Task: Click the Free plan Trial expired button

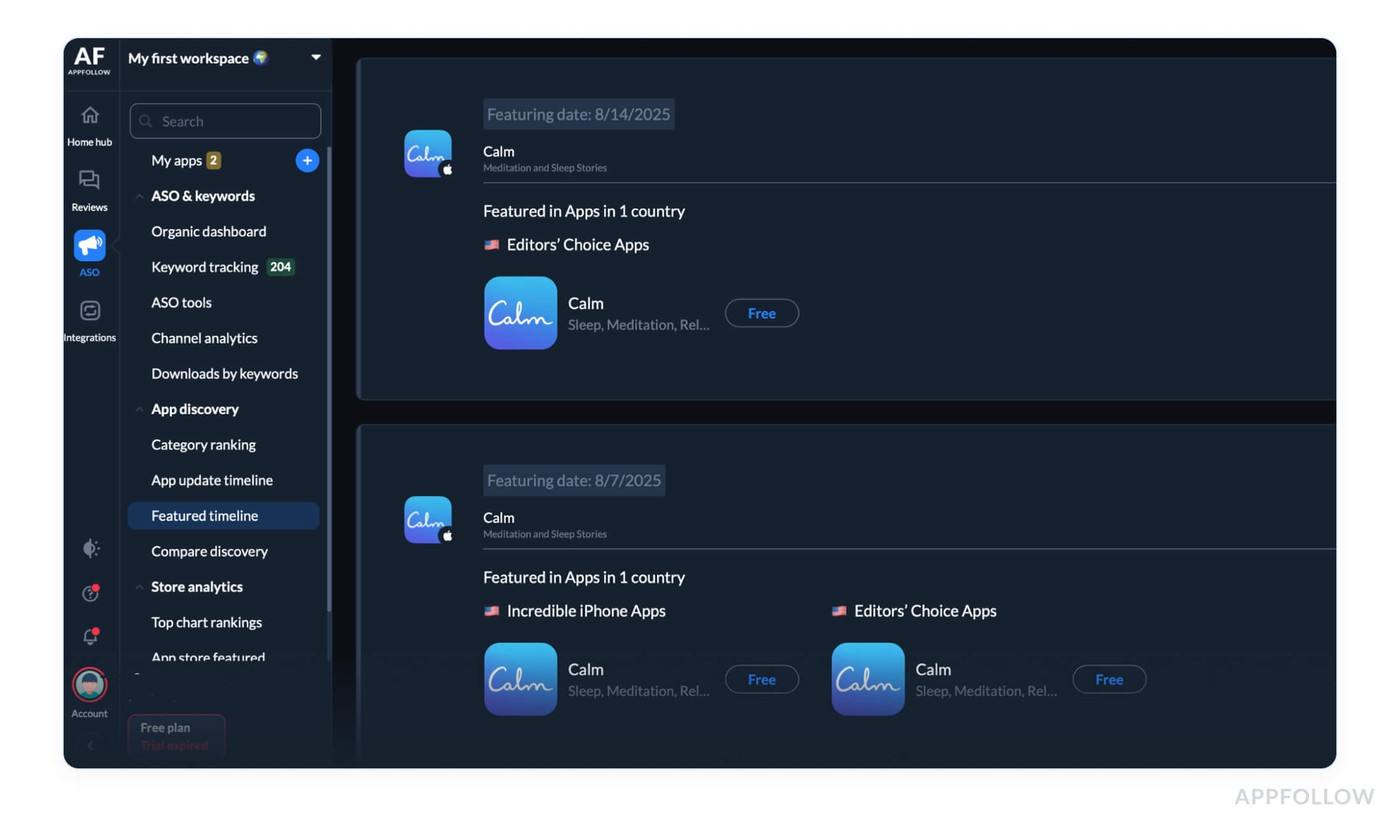Action: (176, 736)
